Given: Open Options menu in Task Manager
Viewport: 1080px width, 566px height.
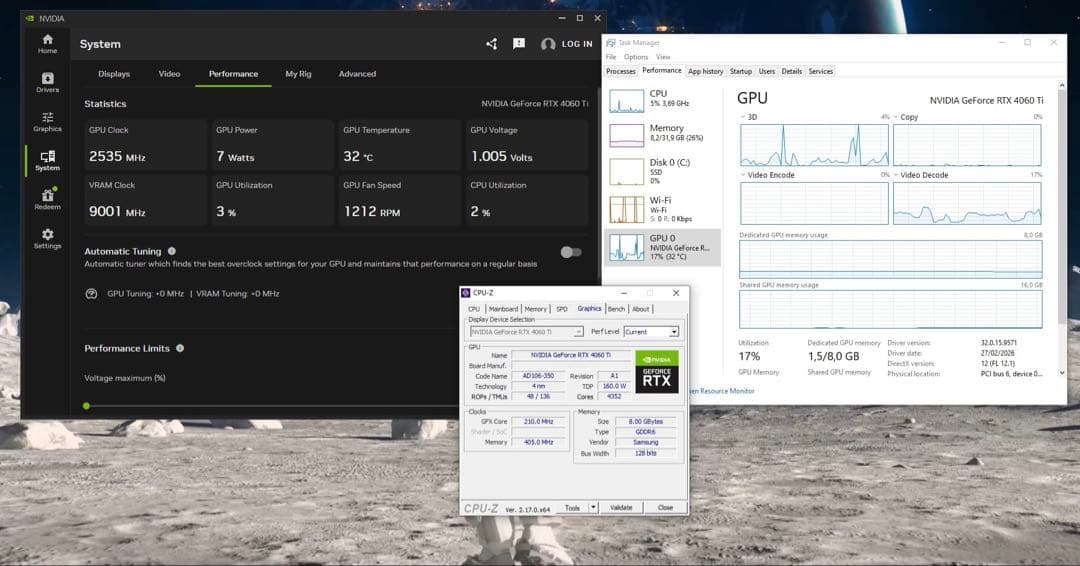Looking at the screenshot, I should tap(636, 57).
